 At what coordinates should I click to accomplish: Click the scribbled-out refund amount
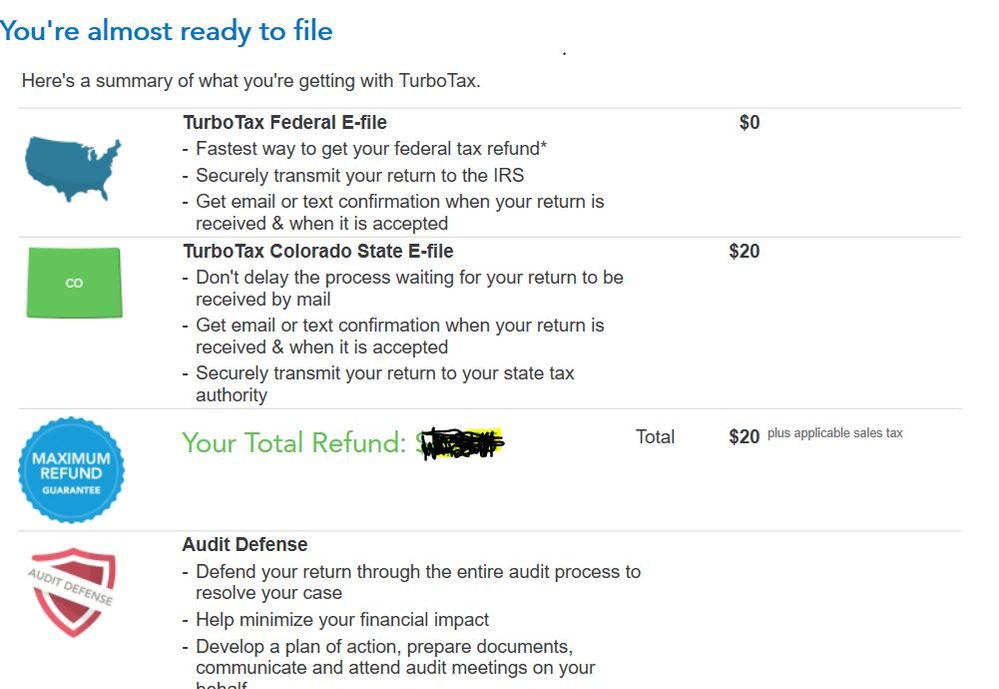click(461, 443)
